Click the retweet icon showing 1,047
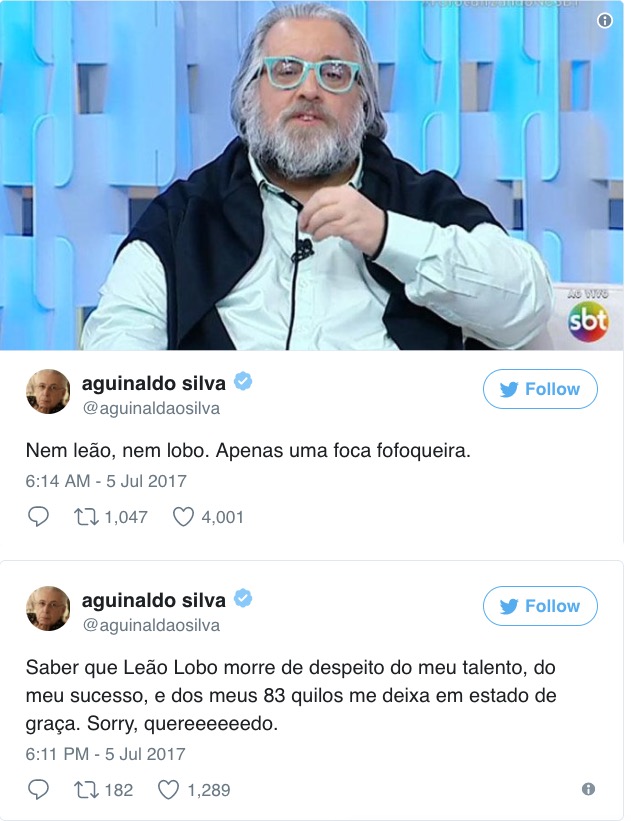Screen dimensions: 631x821 click(x=86, y=517)
